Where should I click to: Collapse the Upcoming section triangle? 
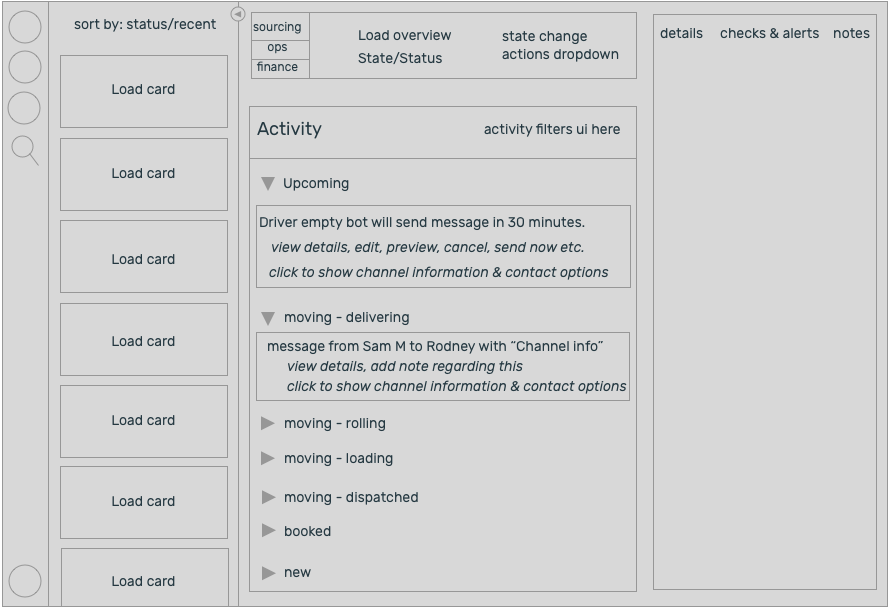click(x=268, y=183)
